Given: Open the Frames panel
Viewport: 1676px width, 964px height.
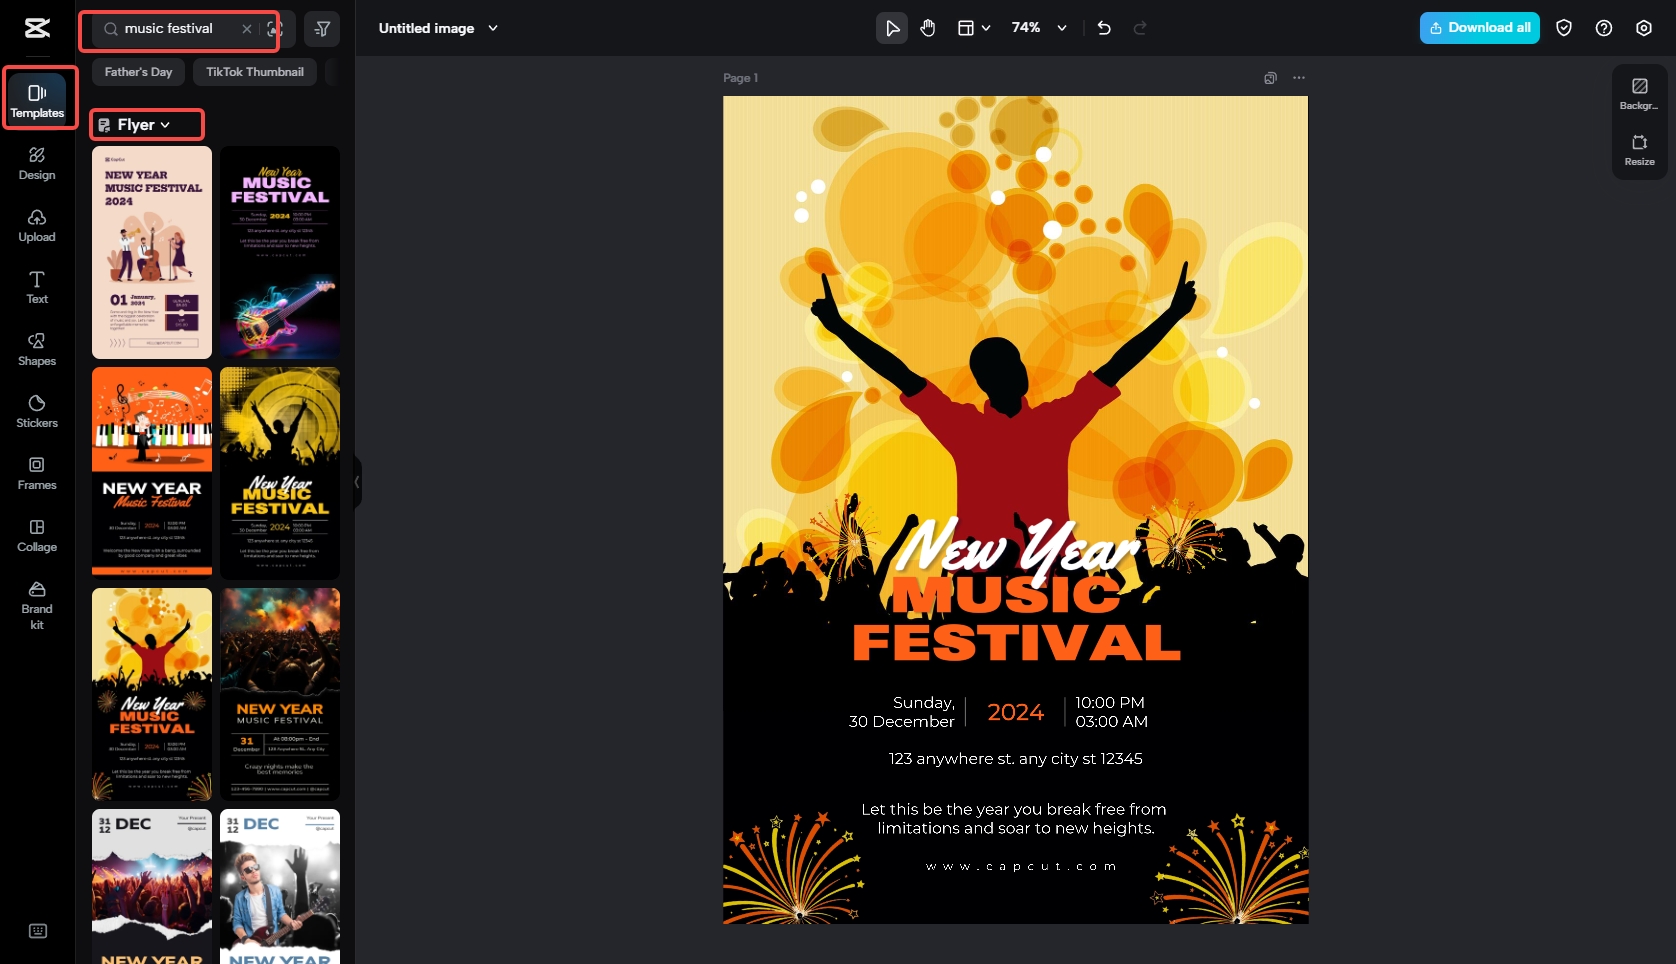Looking at the screenshot, I should point(36,474).
